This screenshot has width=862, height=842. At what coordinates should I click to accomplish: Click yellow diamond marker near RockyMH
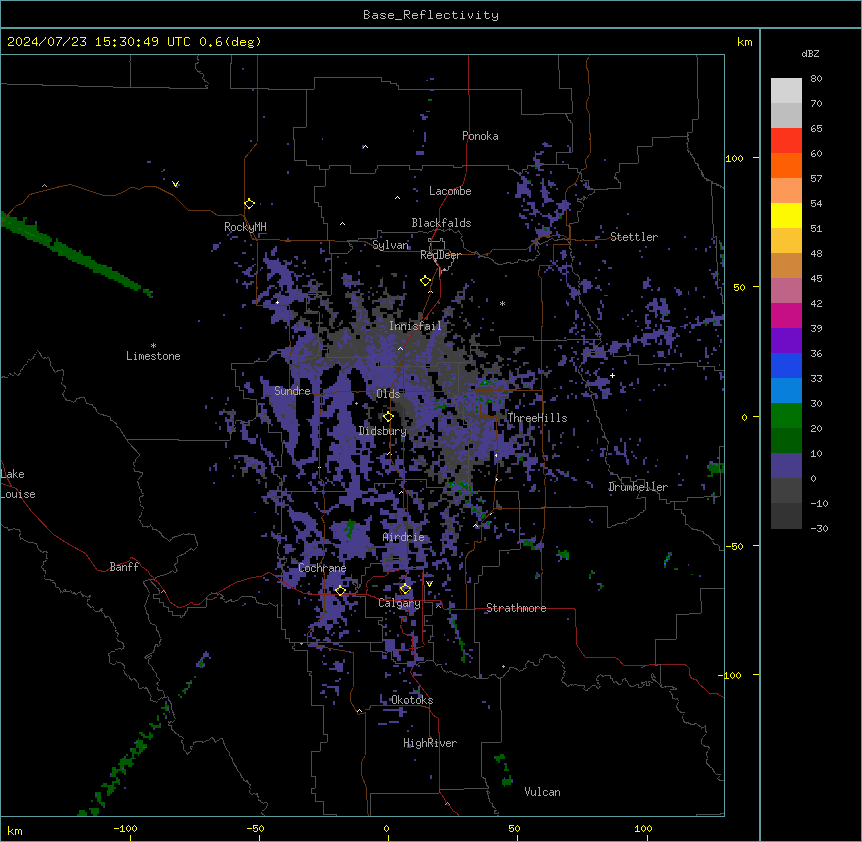point(249,204)
